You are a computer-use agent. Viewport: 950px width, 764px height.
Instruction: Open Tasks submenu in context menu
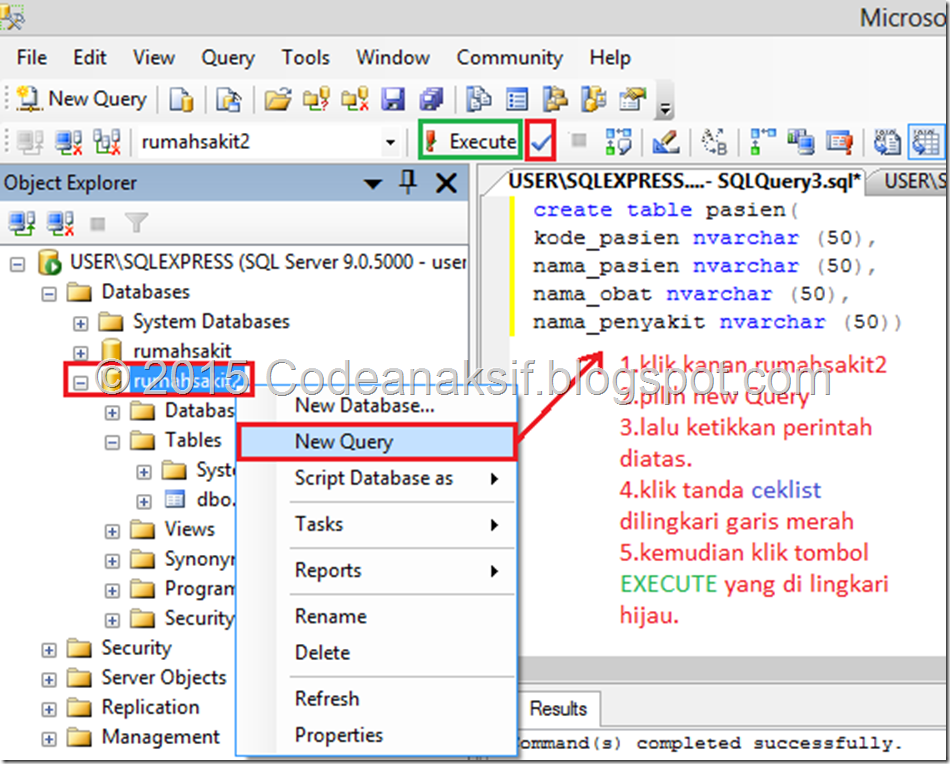pos(376,524)
